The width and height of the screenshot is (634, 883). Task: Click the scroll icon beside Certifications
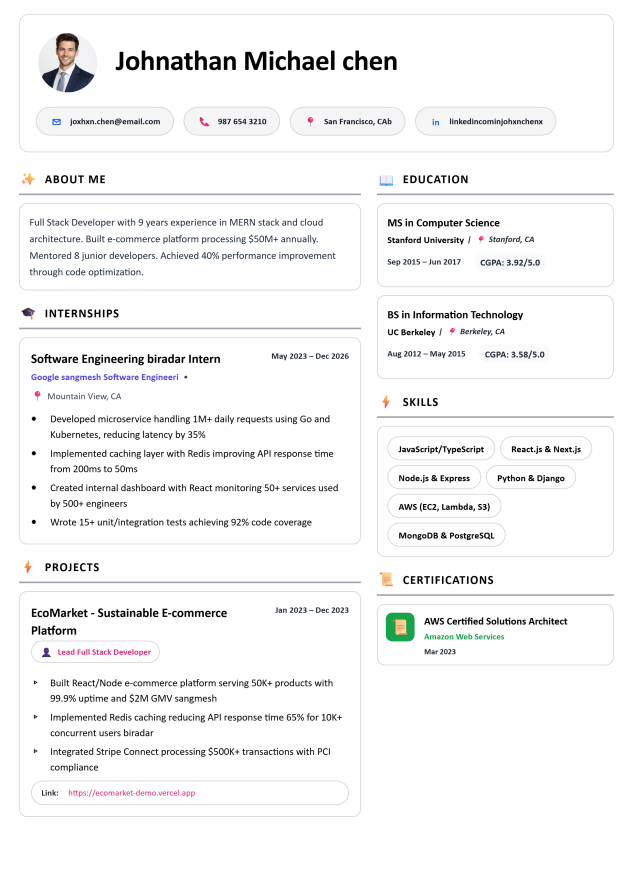pyautogui.click(x=386, y=580)
